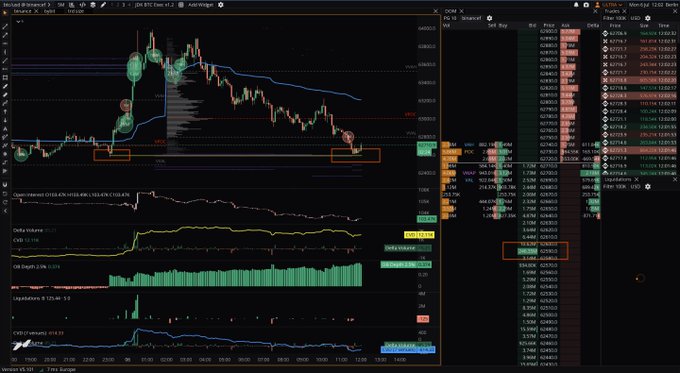Toggle the magnet snap tool in sidebar
680x373 pixels.
click(5, 184)
